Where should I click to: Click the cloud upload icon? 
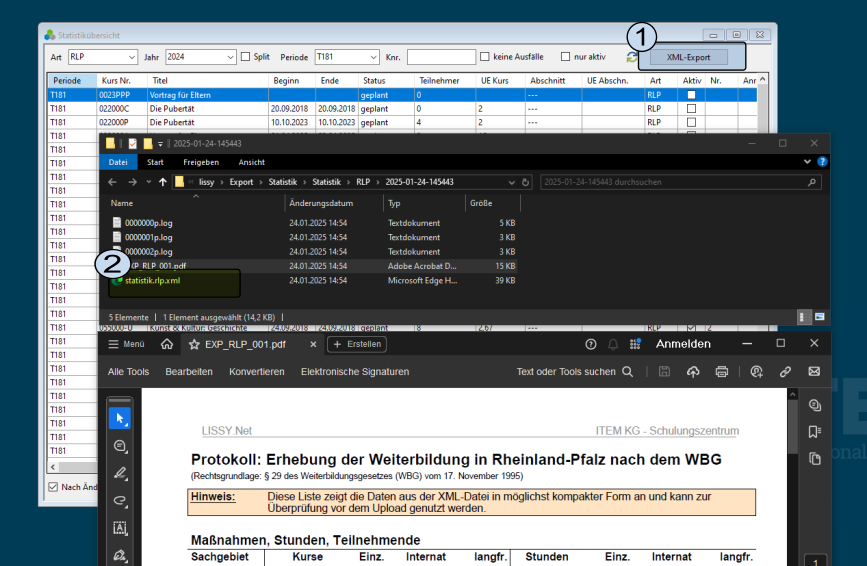click(x=693, y=372)
